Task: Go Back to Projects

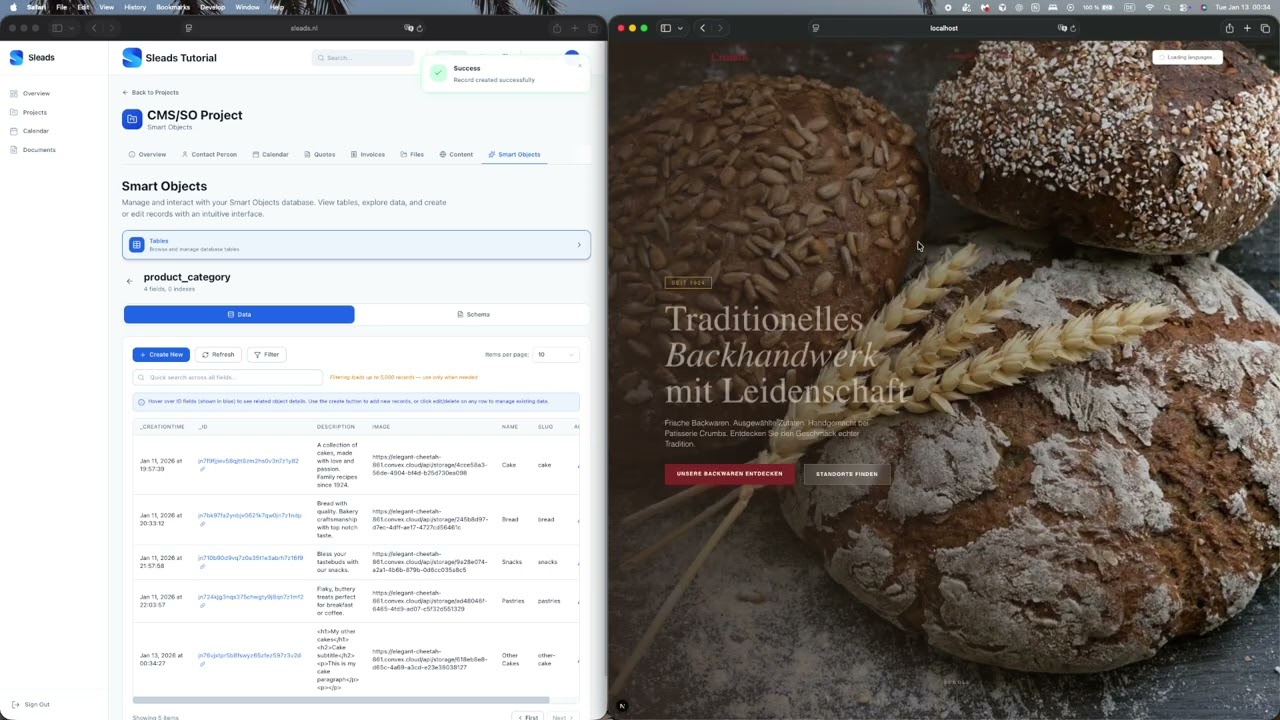Action: tap(150, 92)
